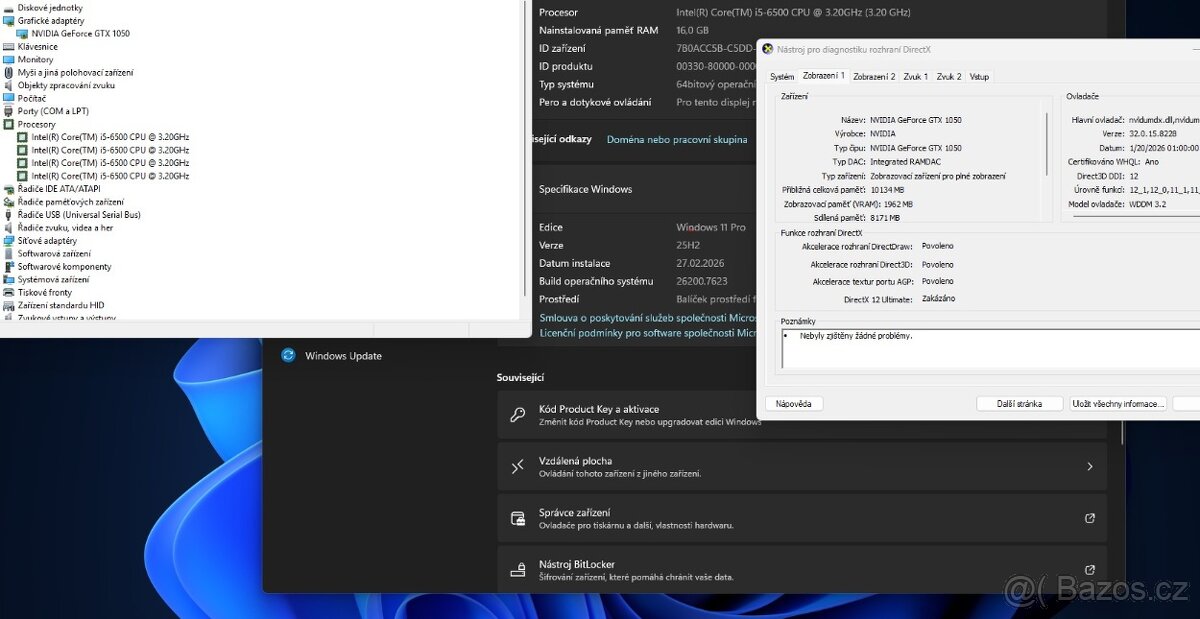Click the Verze value 25H2 in Settings
Image resolution: width=1200 pixels, height=619 pixels.
point(689,245)
